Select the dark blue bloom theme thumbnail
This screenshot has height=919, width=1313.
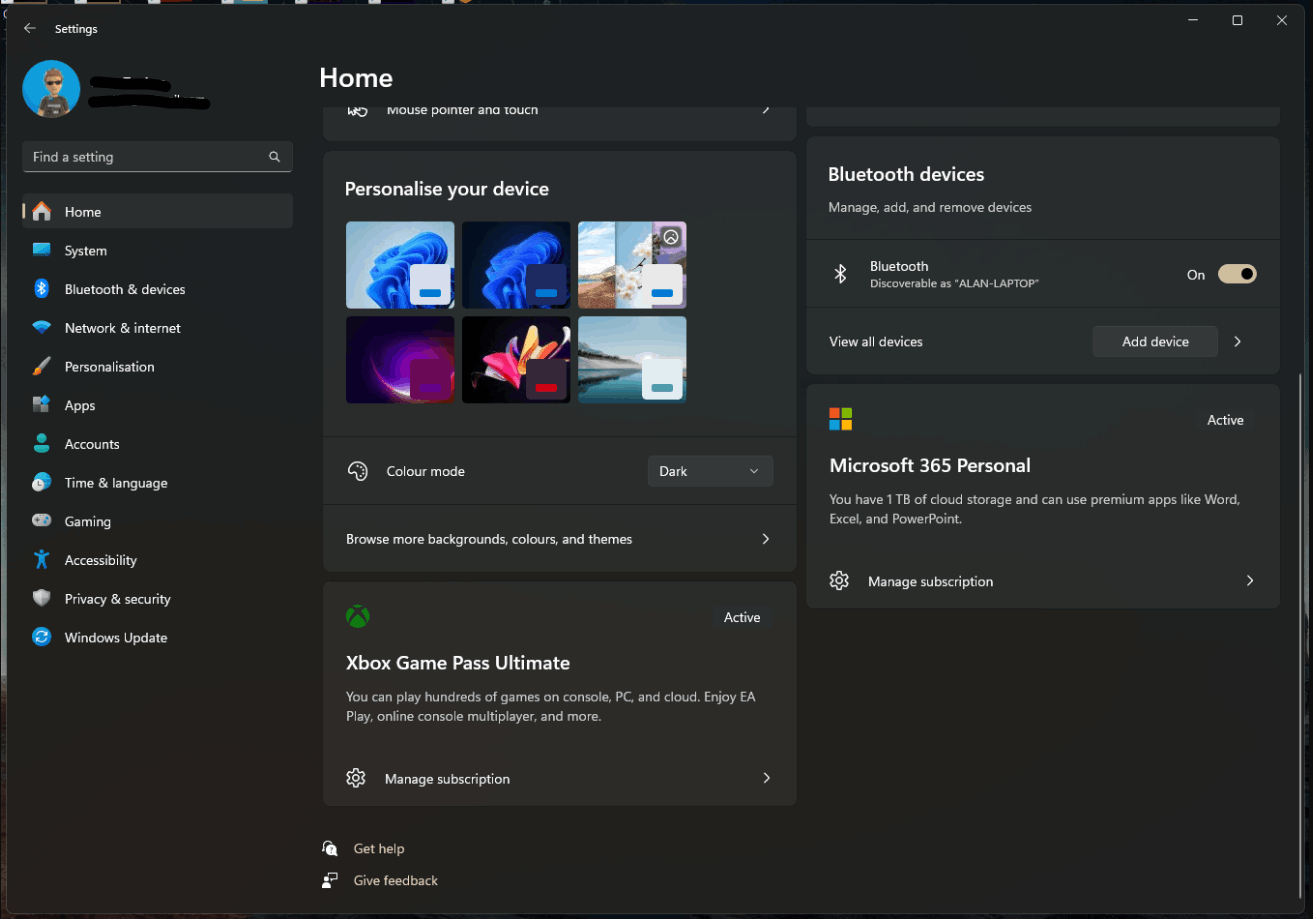pos(516,265)
